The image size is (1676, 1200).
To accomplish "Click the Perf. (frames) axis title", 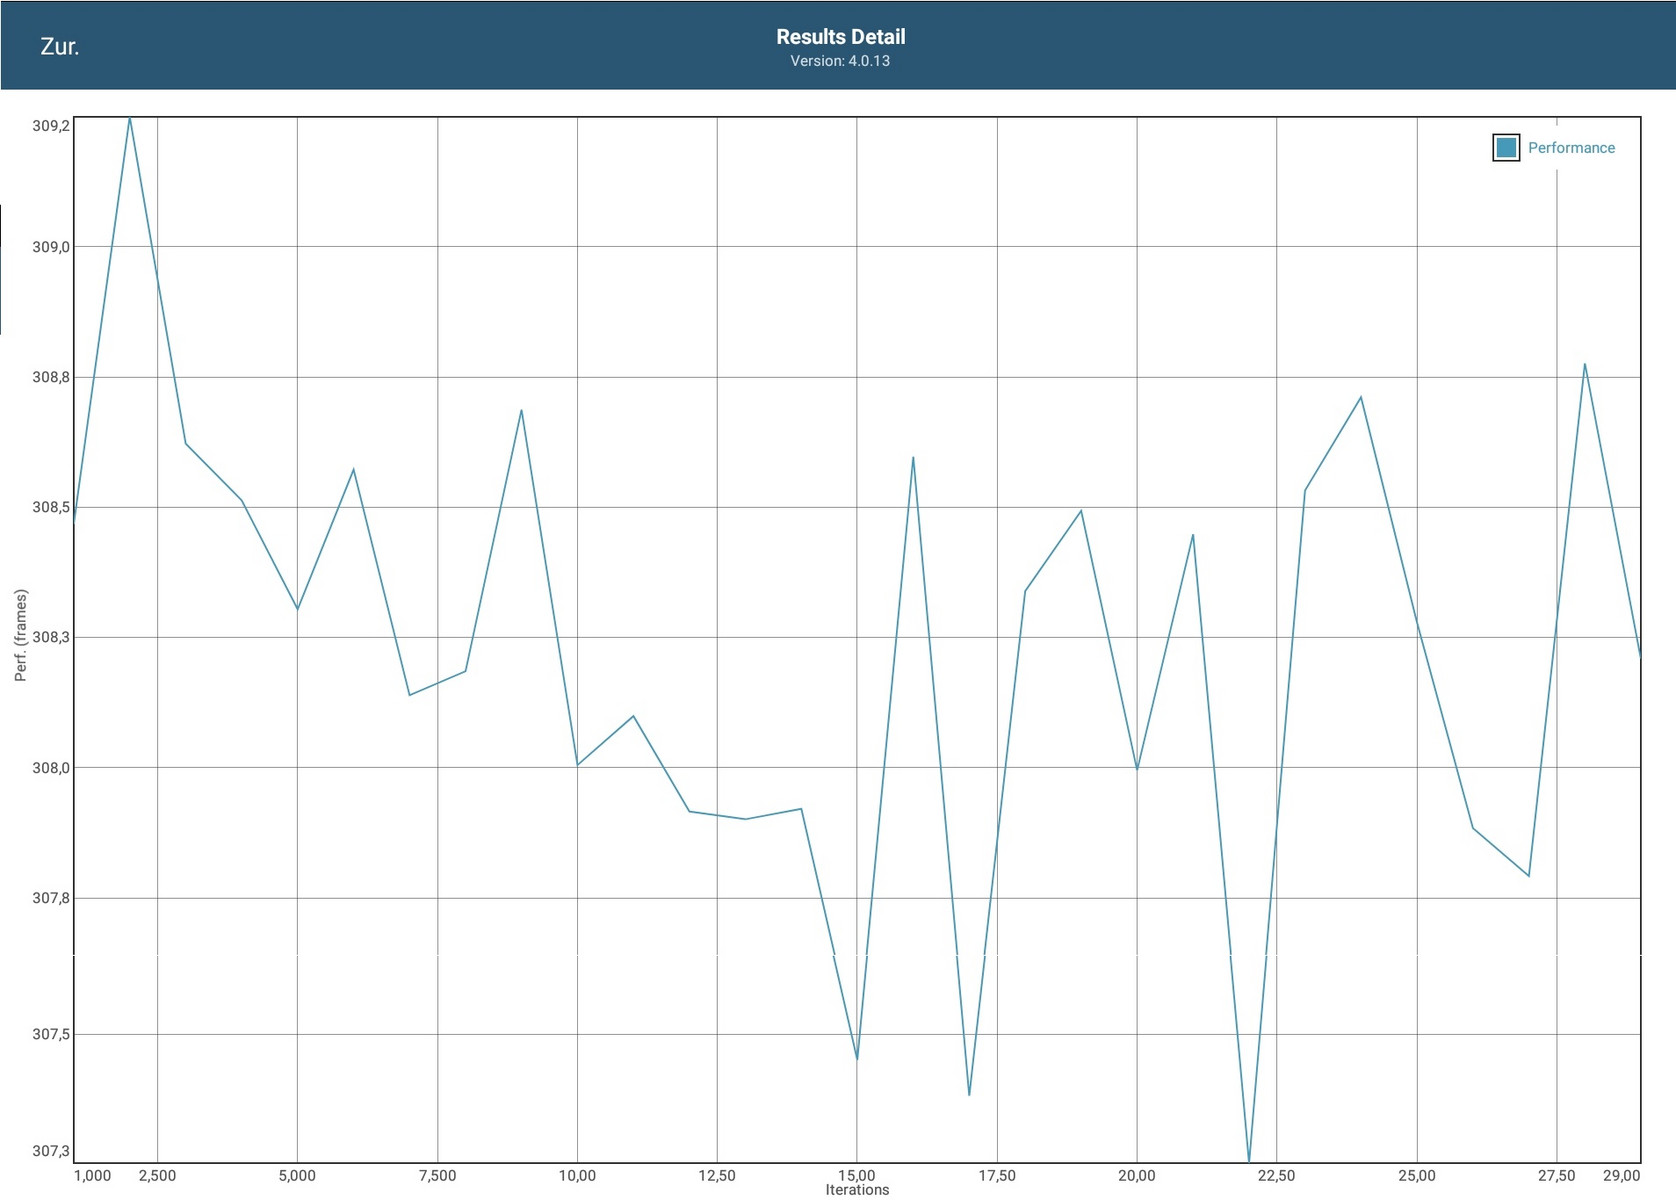I will click(x=21, y=635).
